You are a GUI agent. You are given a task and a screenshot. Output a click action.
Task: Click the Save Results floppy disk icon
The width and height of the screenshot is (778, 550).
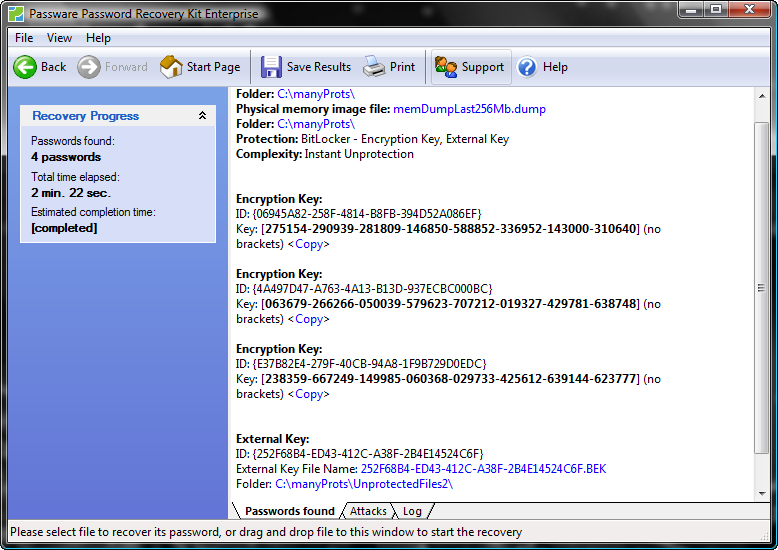271,67
